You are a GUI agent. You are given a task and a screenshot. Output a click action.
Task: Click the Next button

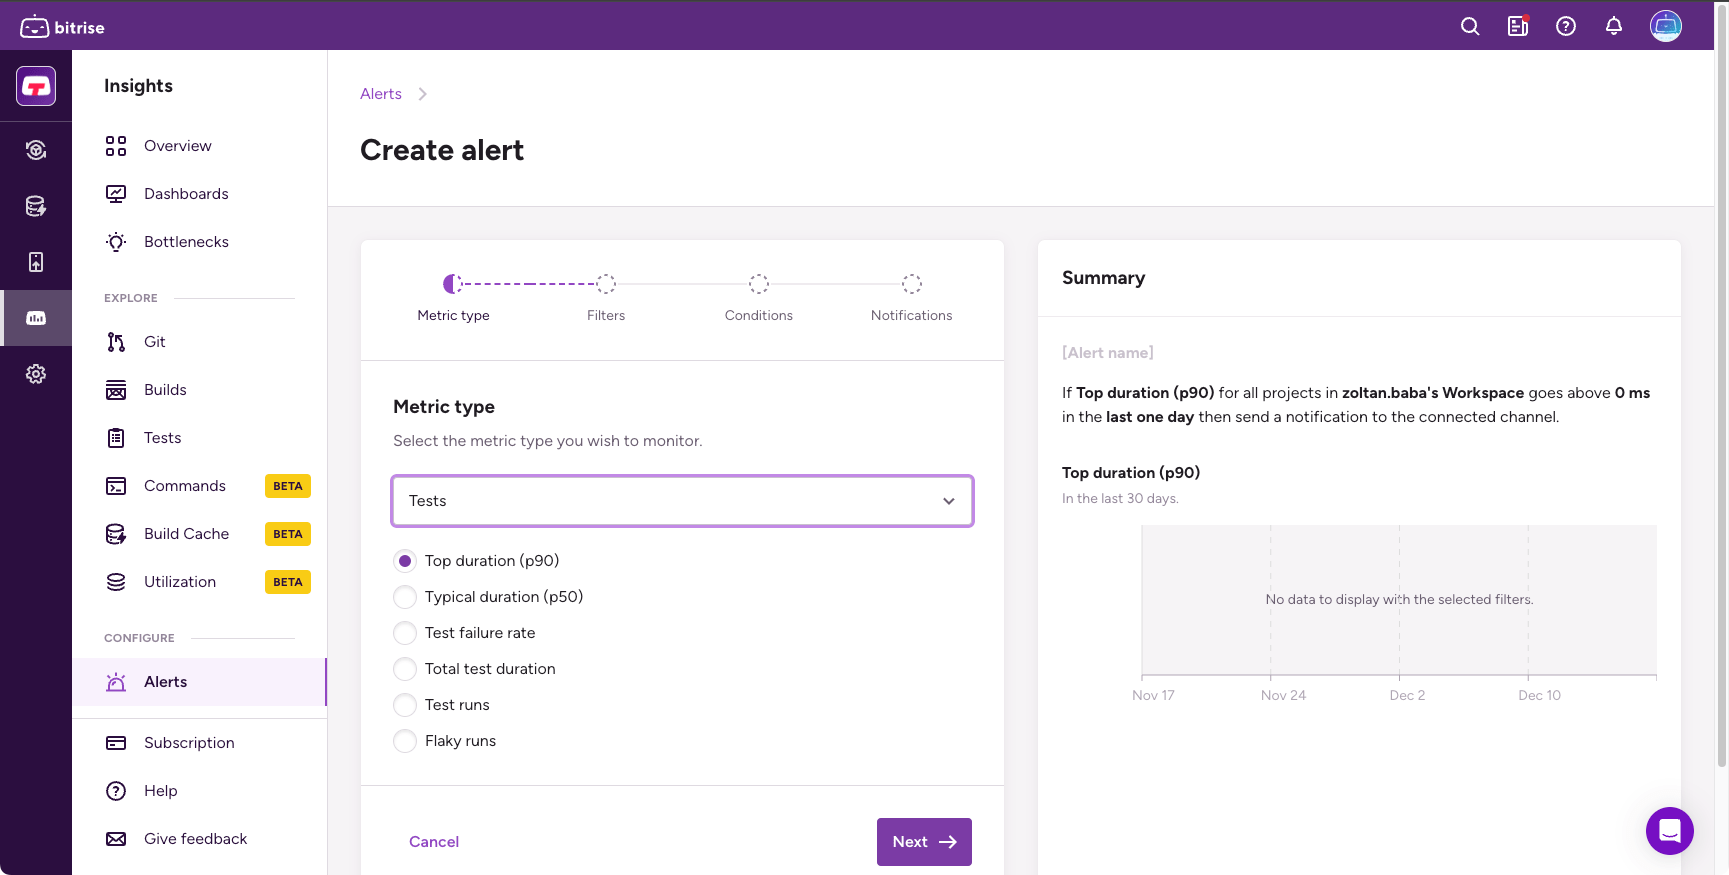pyautogui.click(x=923, y=842)
